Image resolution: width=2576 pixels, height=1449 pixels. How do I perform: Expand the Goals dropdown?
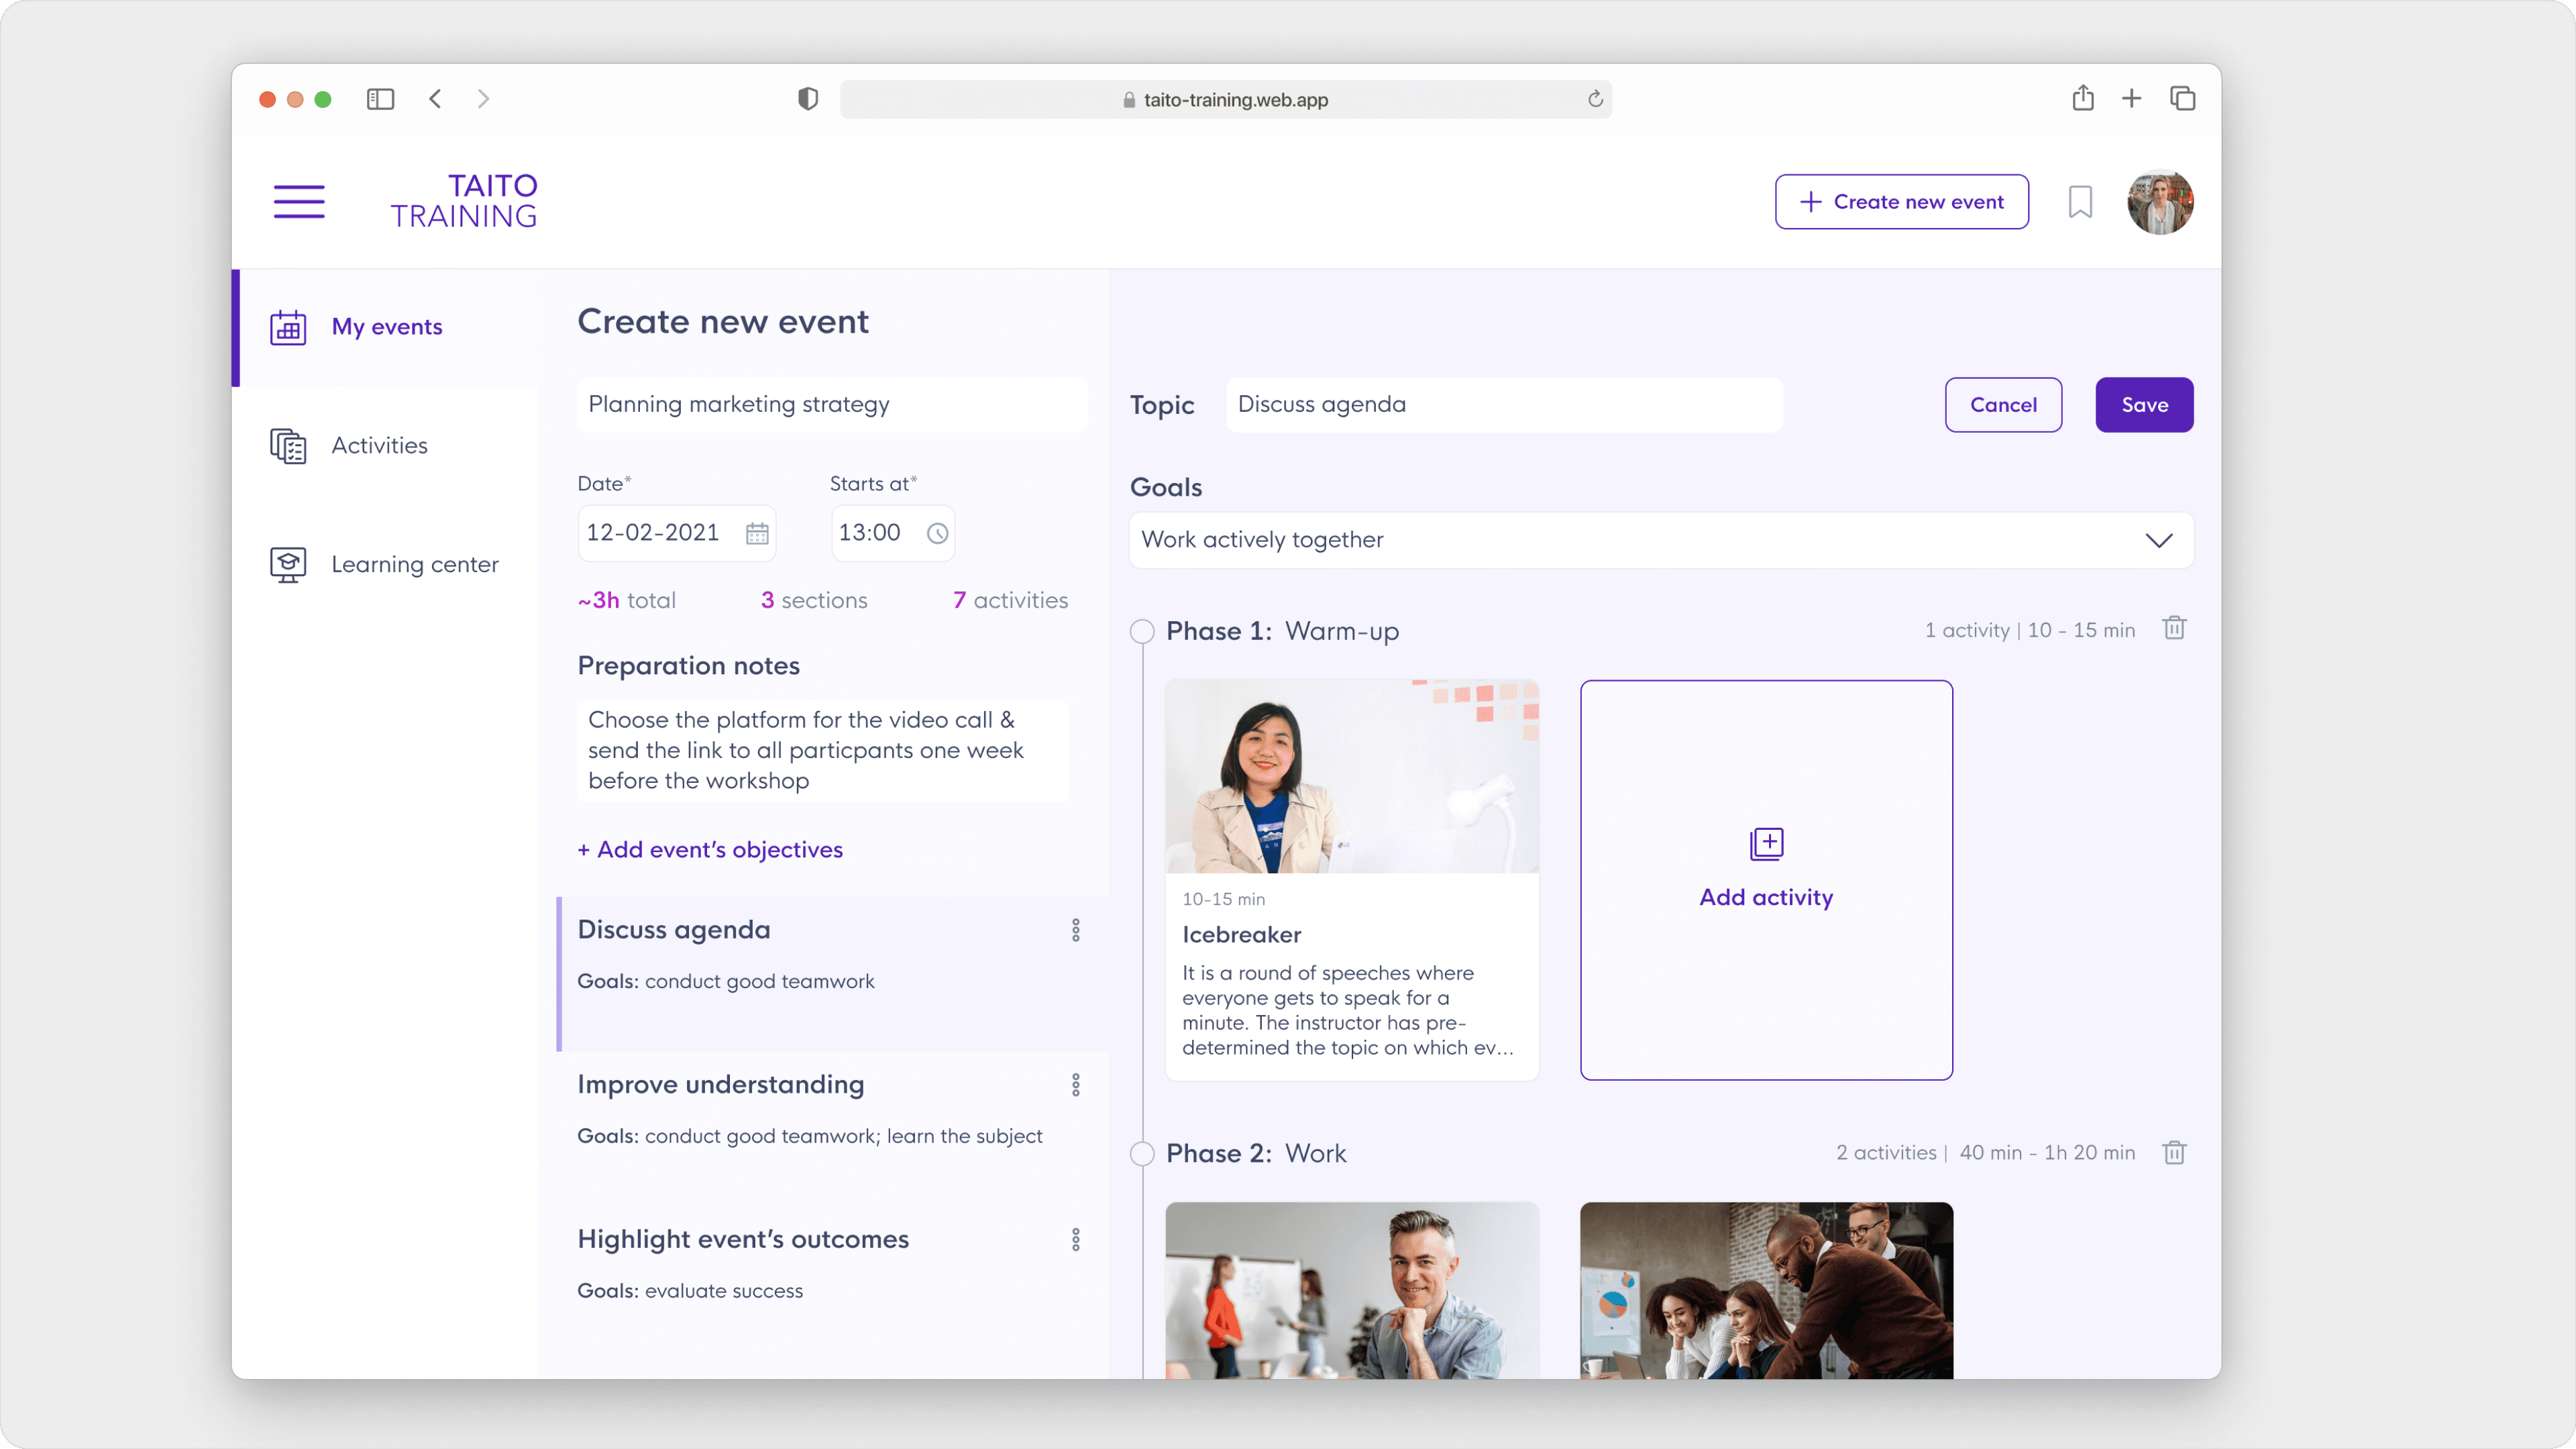(2159, 540)
